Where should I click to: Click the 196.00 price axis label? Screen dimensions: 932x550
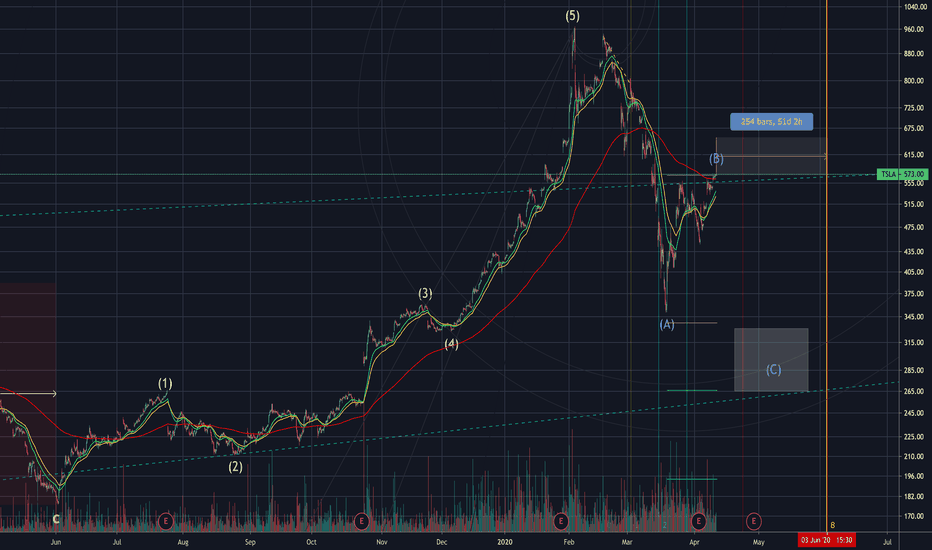(914, 476)
